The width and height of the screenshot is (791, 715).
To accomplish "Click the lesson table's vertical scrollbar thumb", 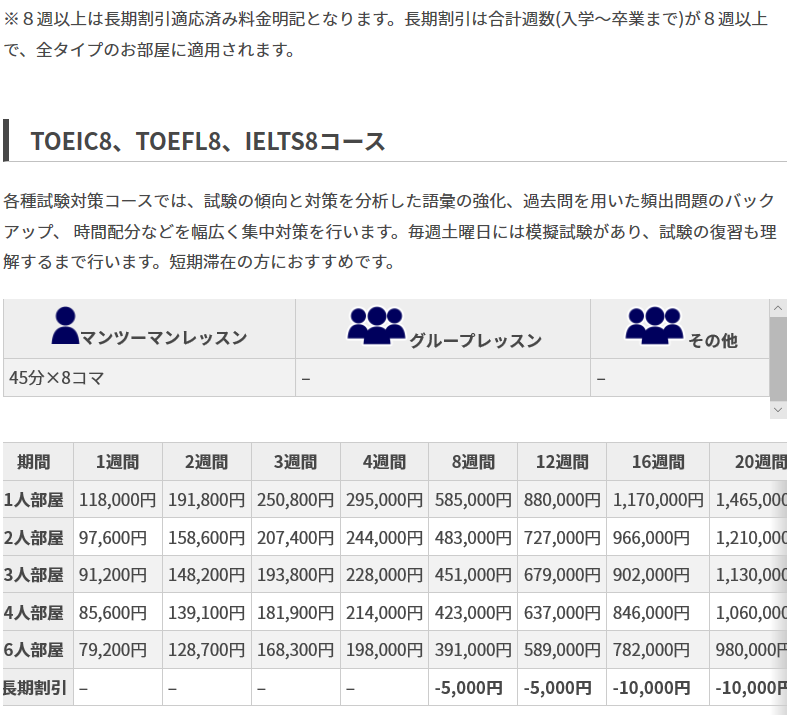I will point(778,357).
